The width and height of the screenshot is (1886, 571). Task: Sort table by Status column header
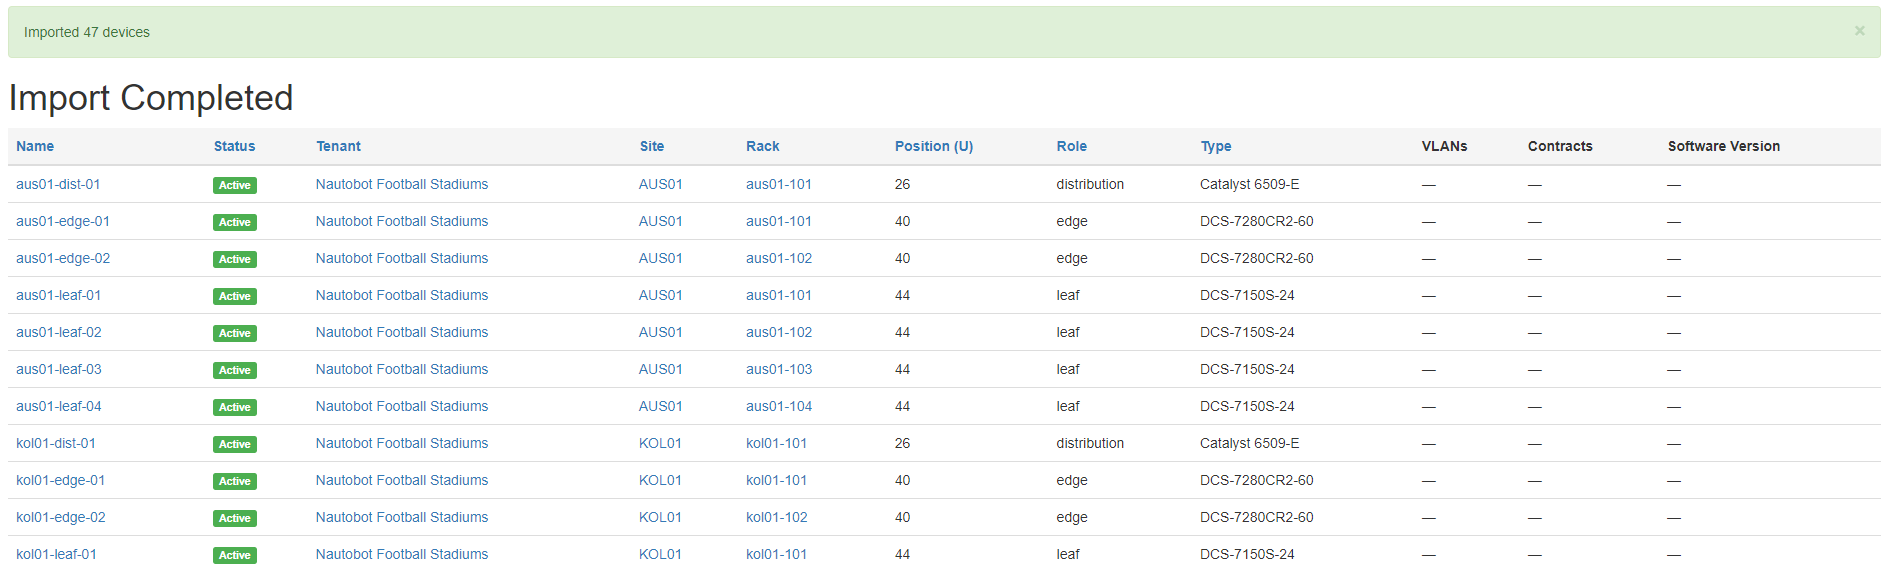click(234, 146)
